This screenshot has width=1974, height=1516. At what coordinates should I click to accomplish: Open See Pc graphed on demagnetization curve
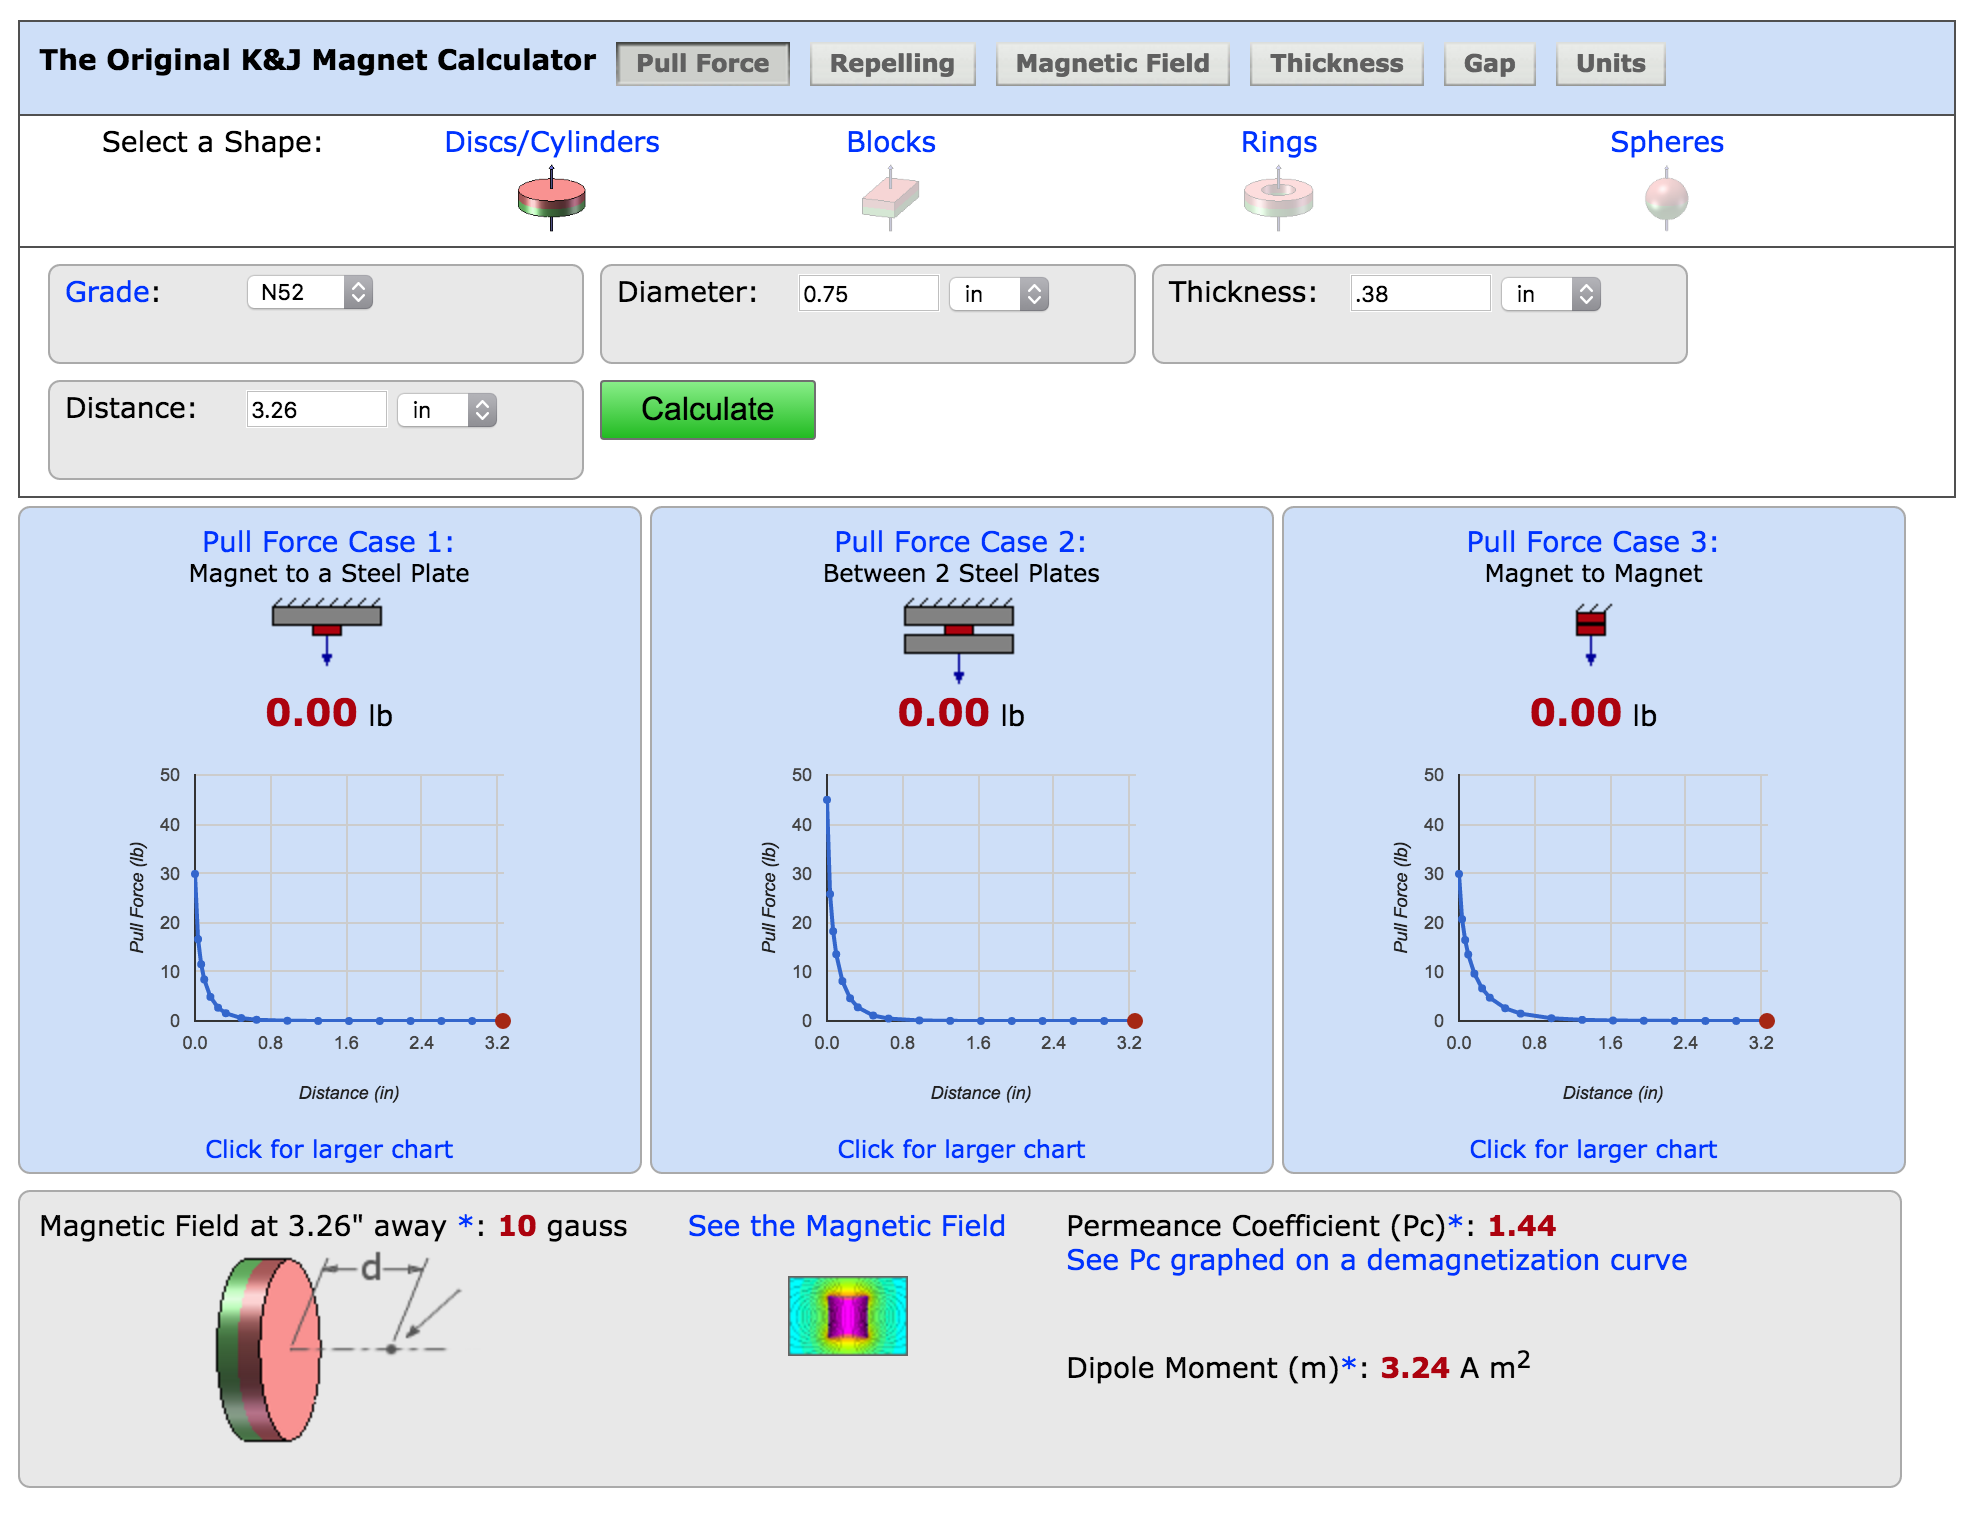coord(1376,1260)
